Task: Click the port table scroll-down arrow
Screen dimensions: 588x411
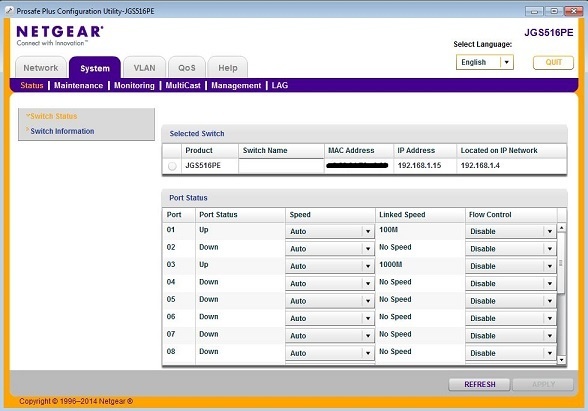Action: point(561,360)
